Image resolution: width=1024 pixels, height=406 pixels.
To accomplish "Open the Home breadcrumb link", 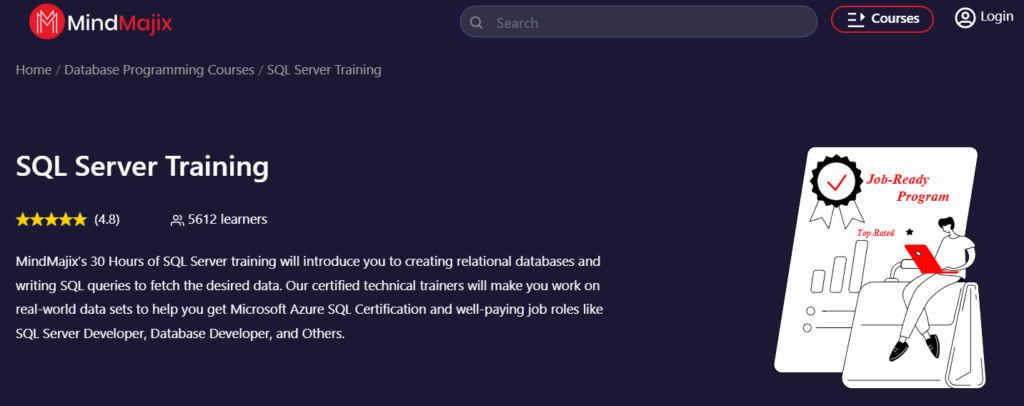I will [34, 70].
